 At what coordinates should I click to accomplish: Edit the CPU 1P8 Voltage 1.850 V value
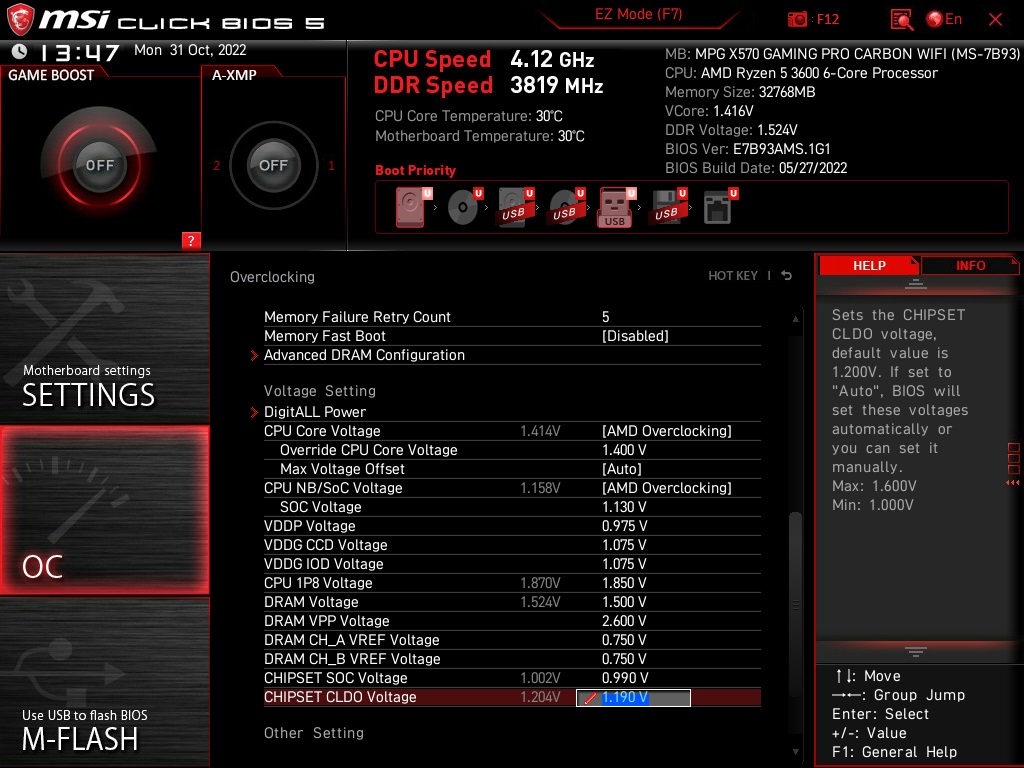point(624,583)
